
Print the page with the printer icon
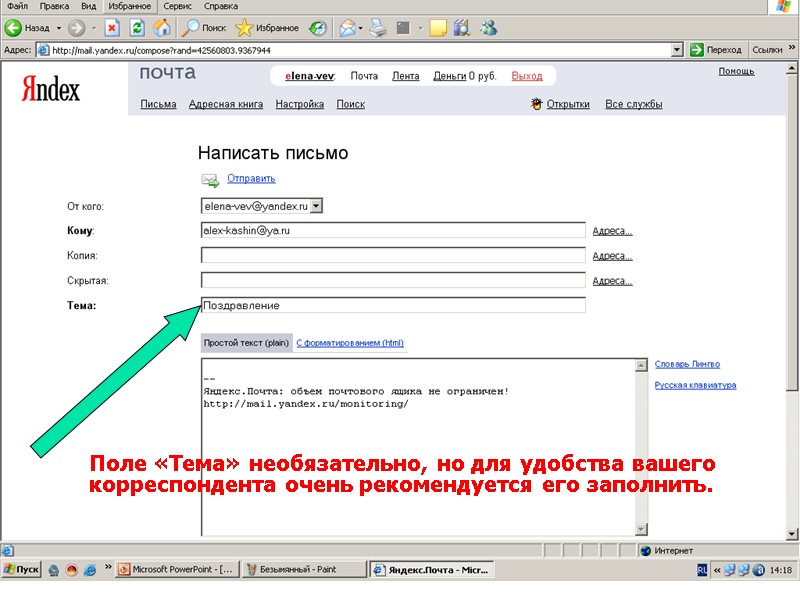(x=376, y=28)
